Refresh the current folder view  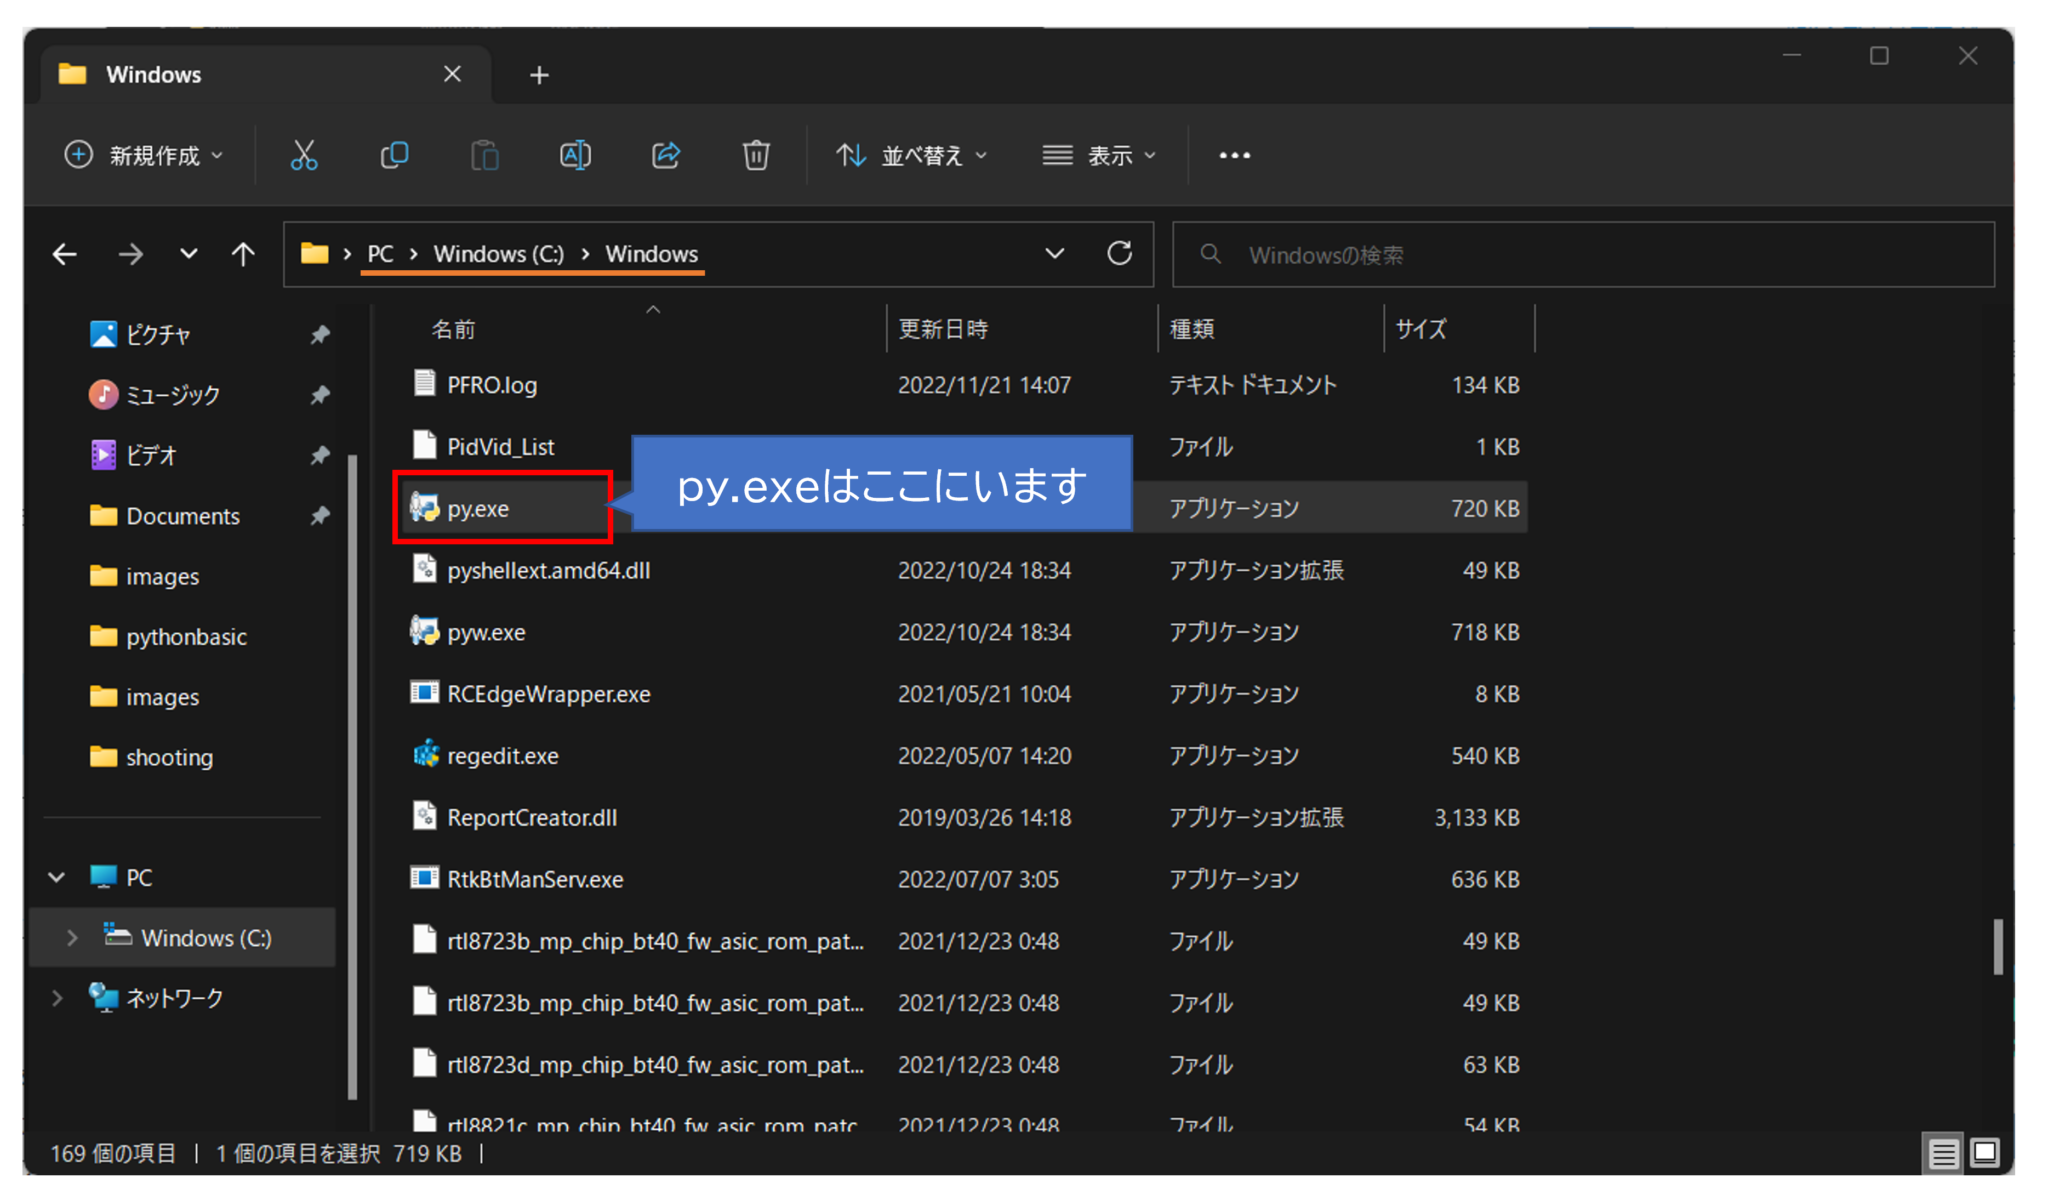click(1119, 253)
